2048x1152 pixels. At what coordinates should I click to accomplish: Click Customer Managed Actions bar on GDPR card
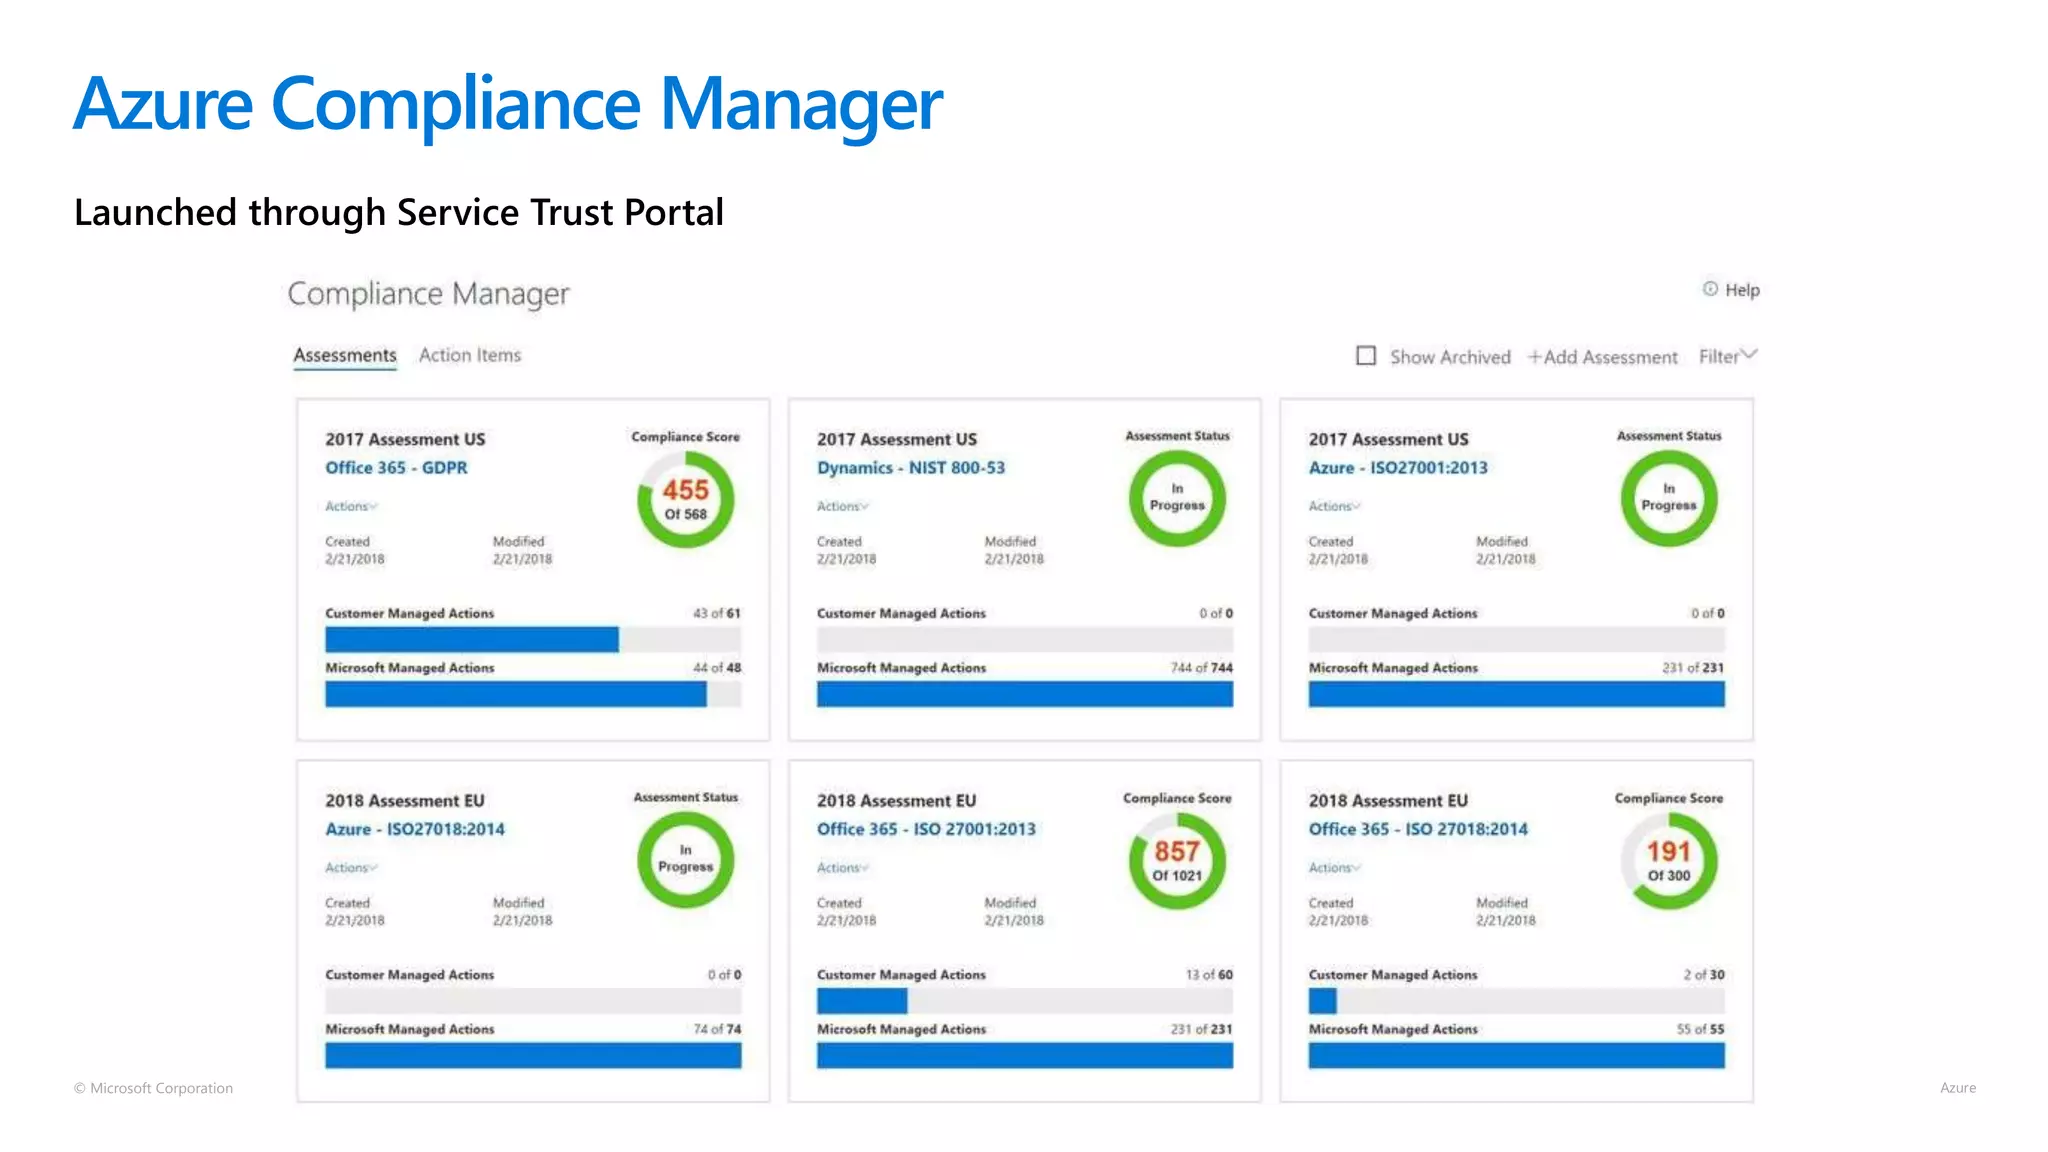(x=533, y=640)
